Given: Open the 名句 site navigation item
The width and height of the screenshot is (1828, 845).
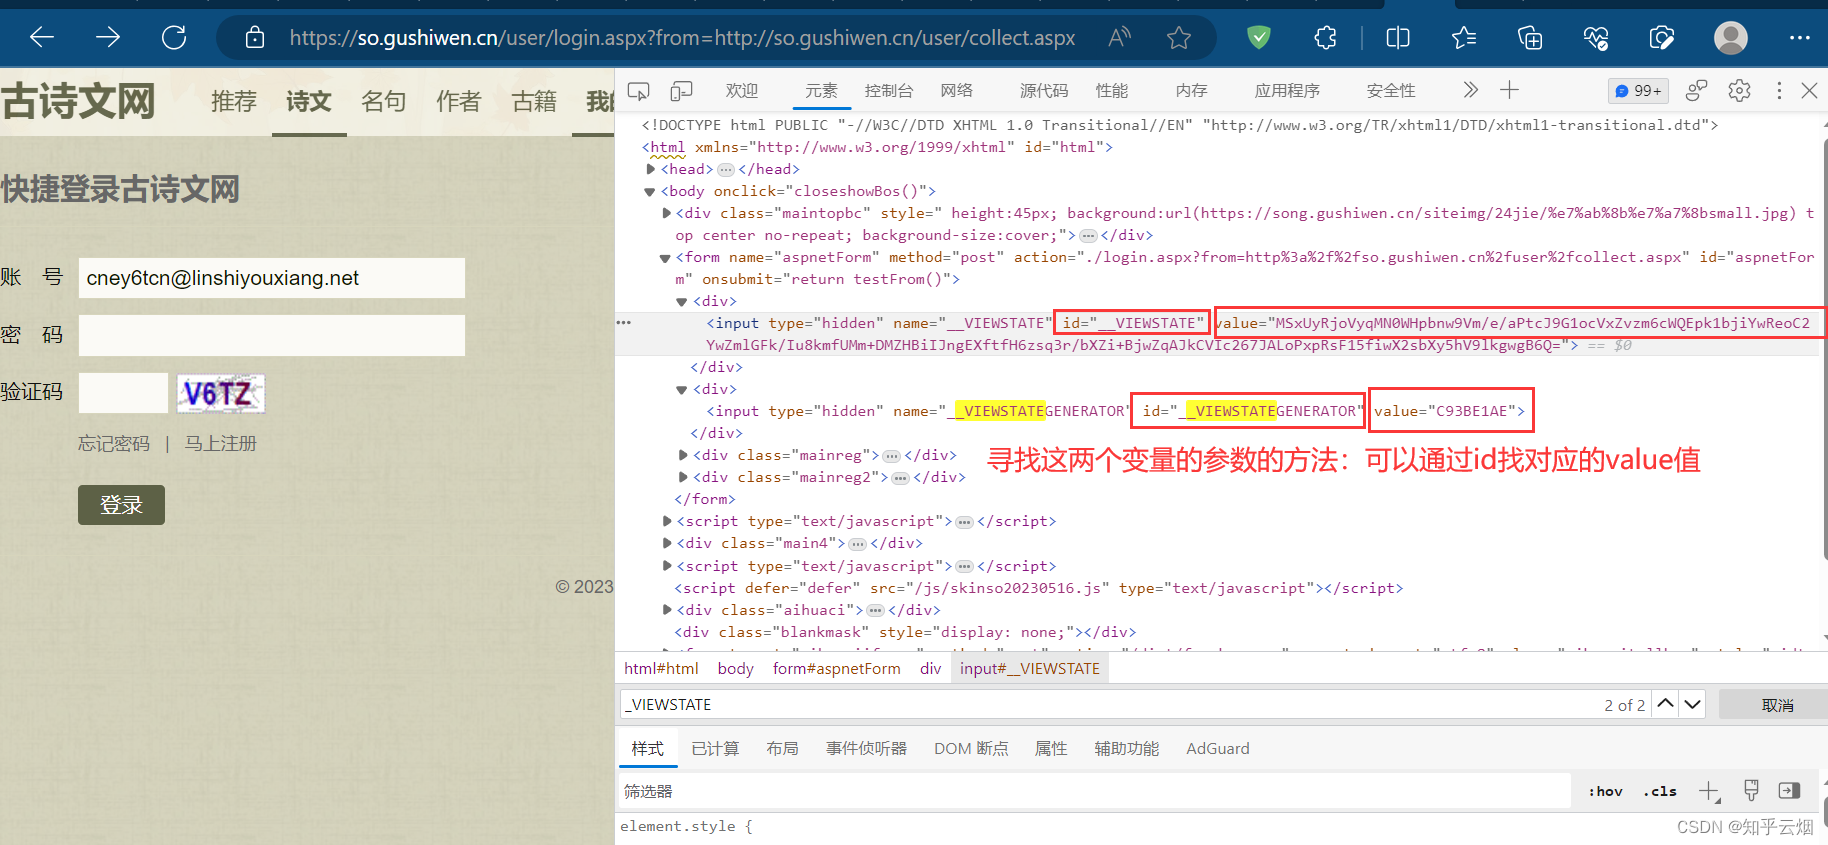Looking at the screenshot, I should (x=384, y=101).
